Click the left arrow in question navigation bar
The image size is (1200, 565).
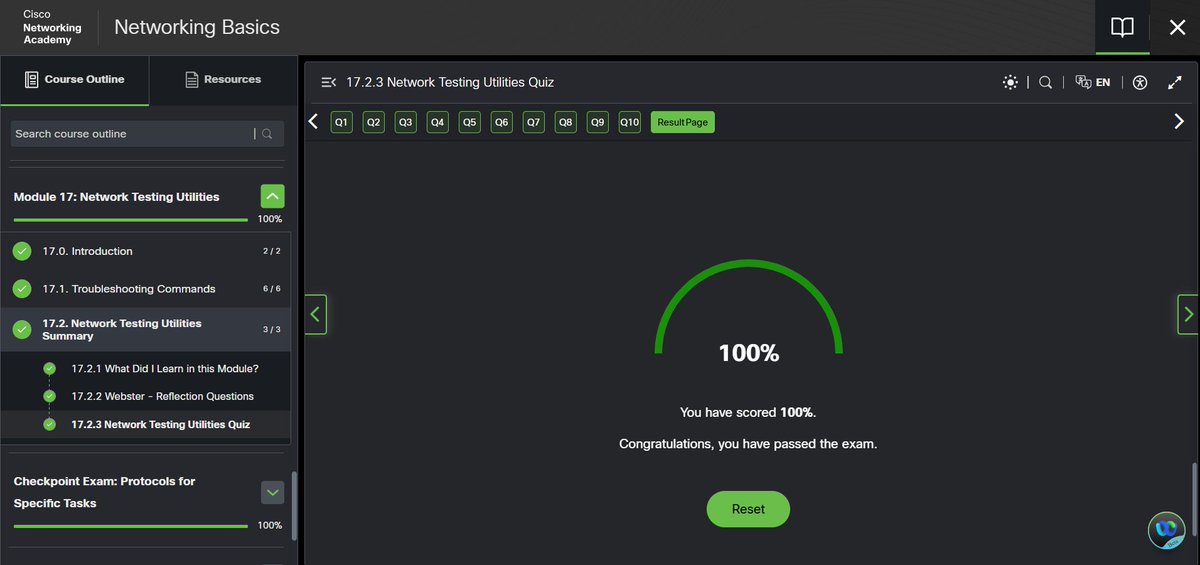click(x=313, y=121)
